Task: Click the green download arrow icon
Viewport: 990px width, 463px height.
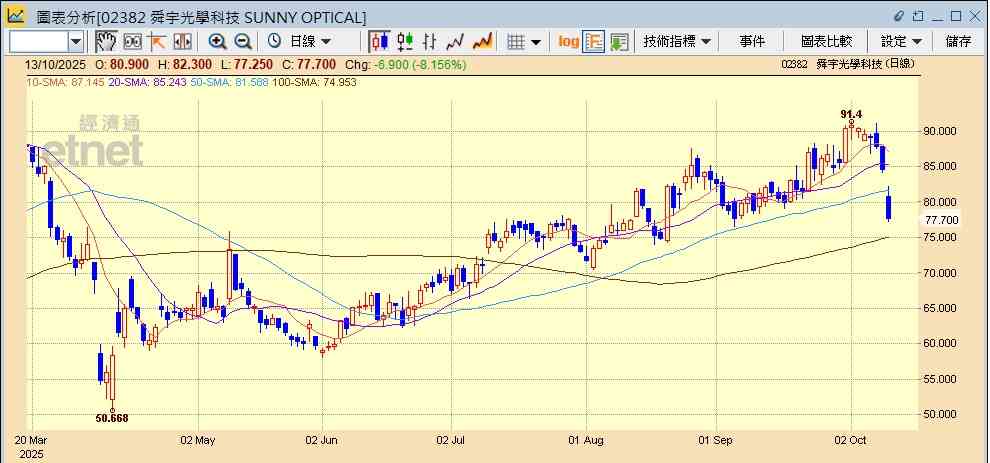Action: click(619, 41)
